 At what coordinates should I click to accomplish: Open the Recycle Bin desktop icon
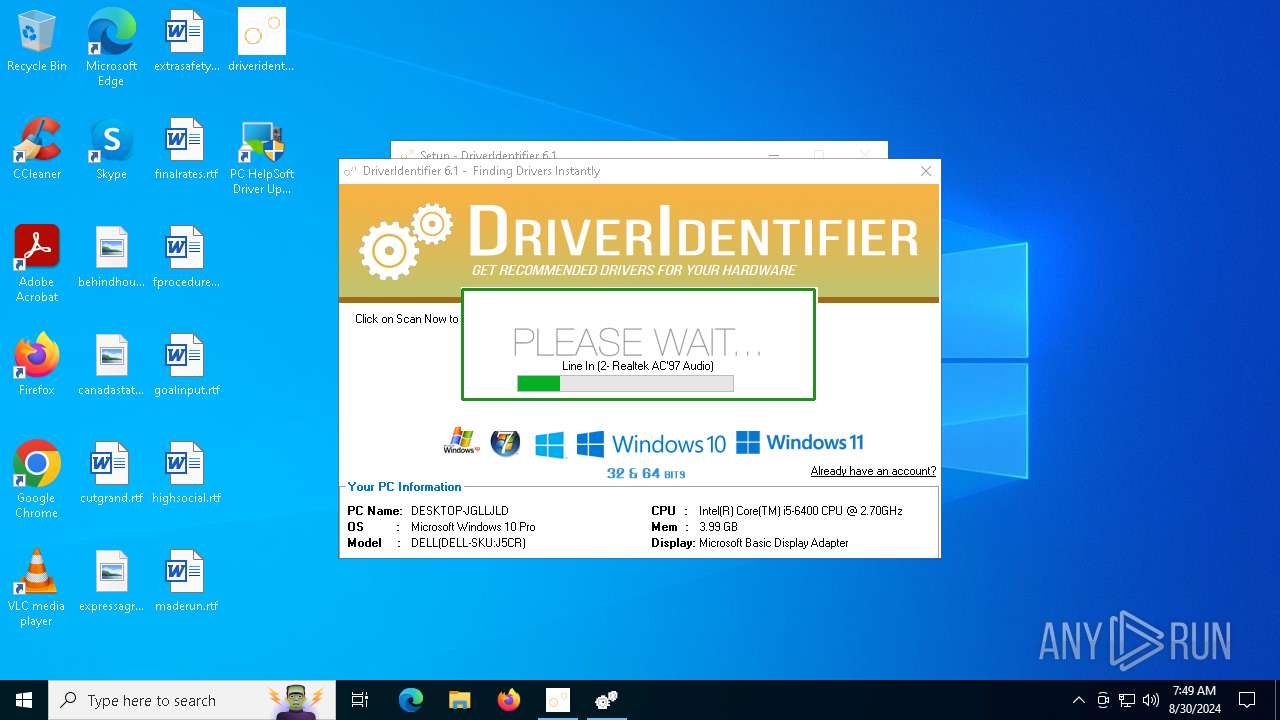tap(37, 42)
